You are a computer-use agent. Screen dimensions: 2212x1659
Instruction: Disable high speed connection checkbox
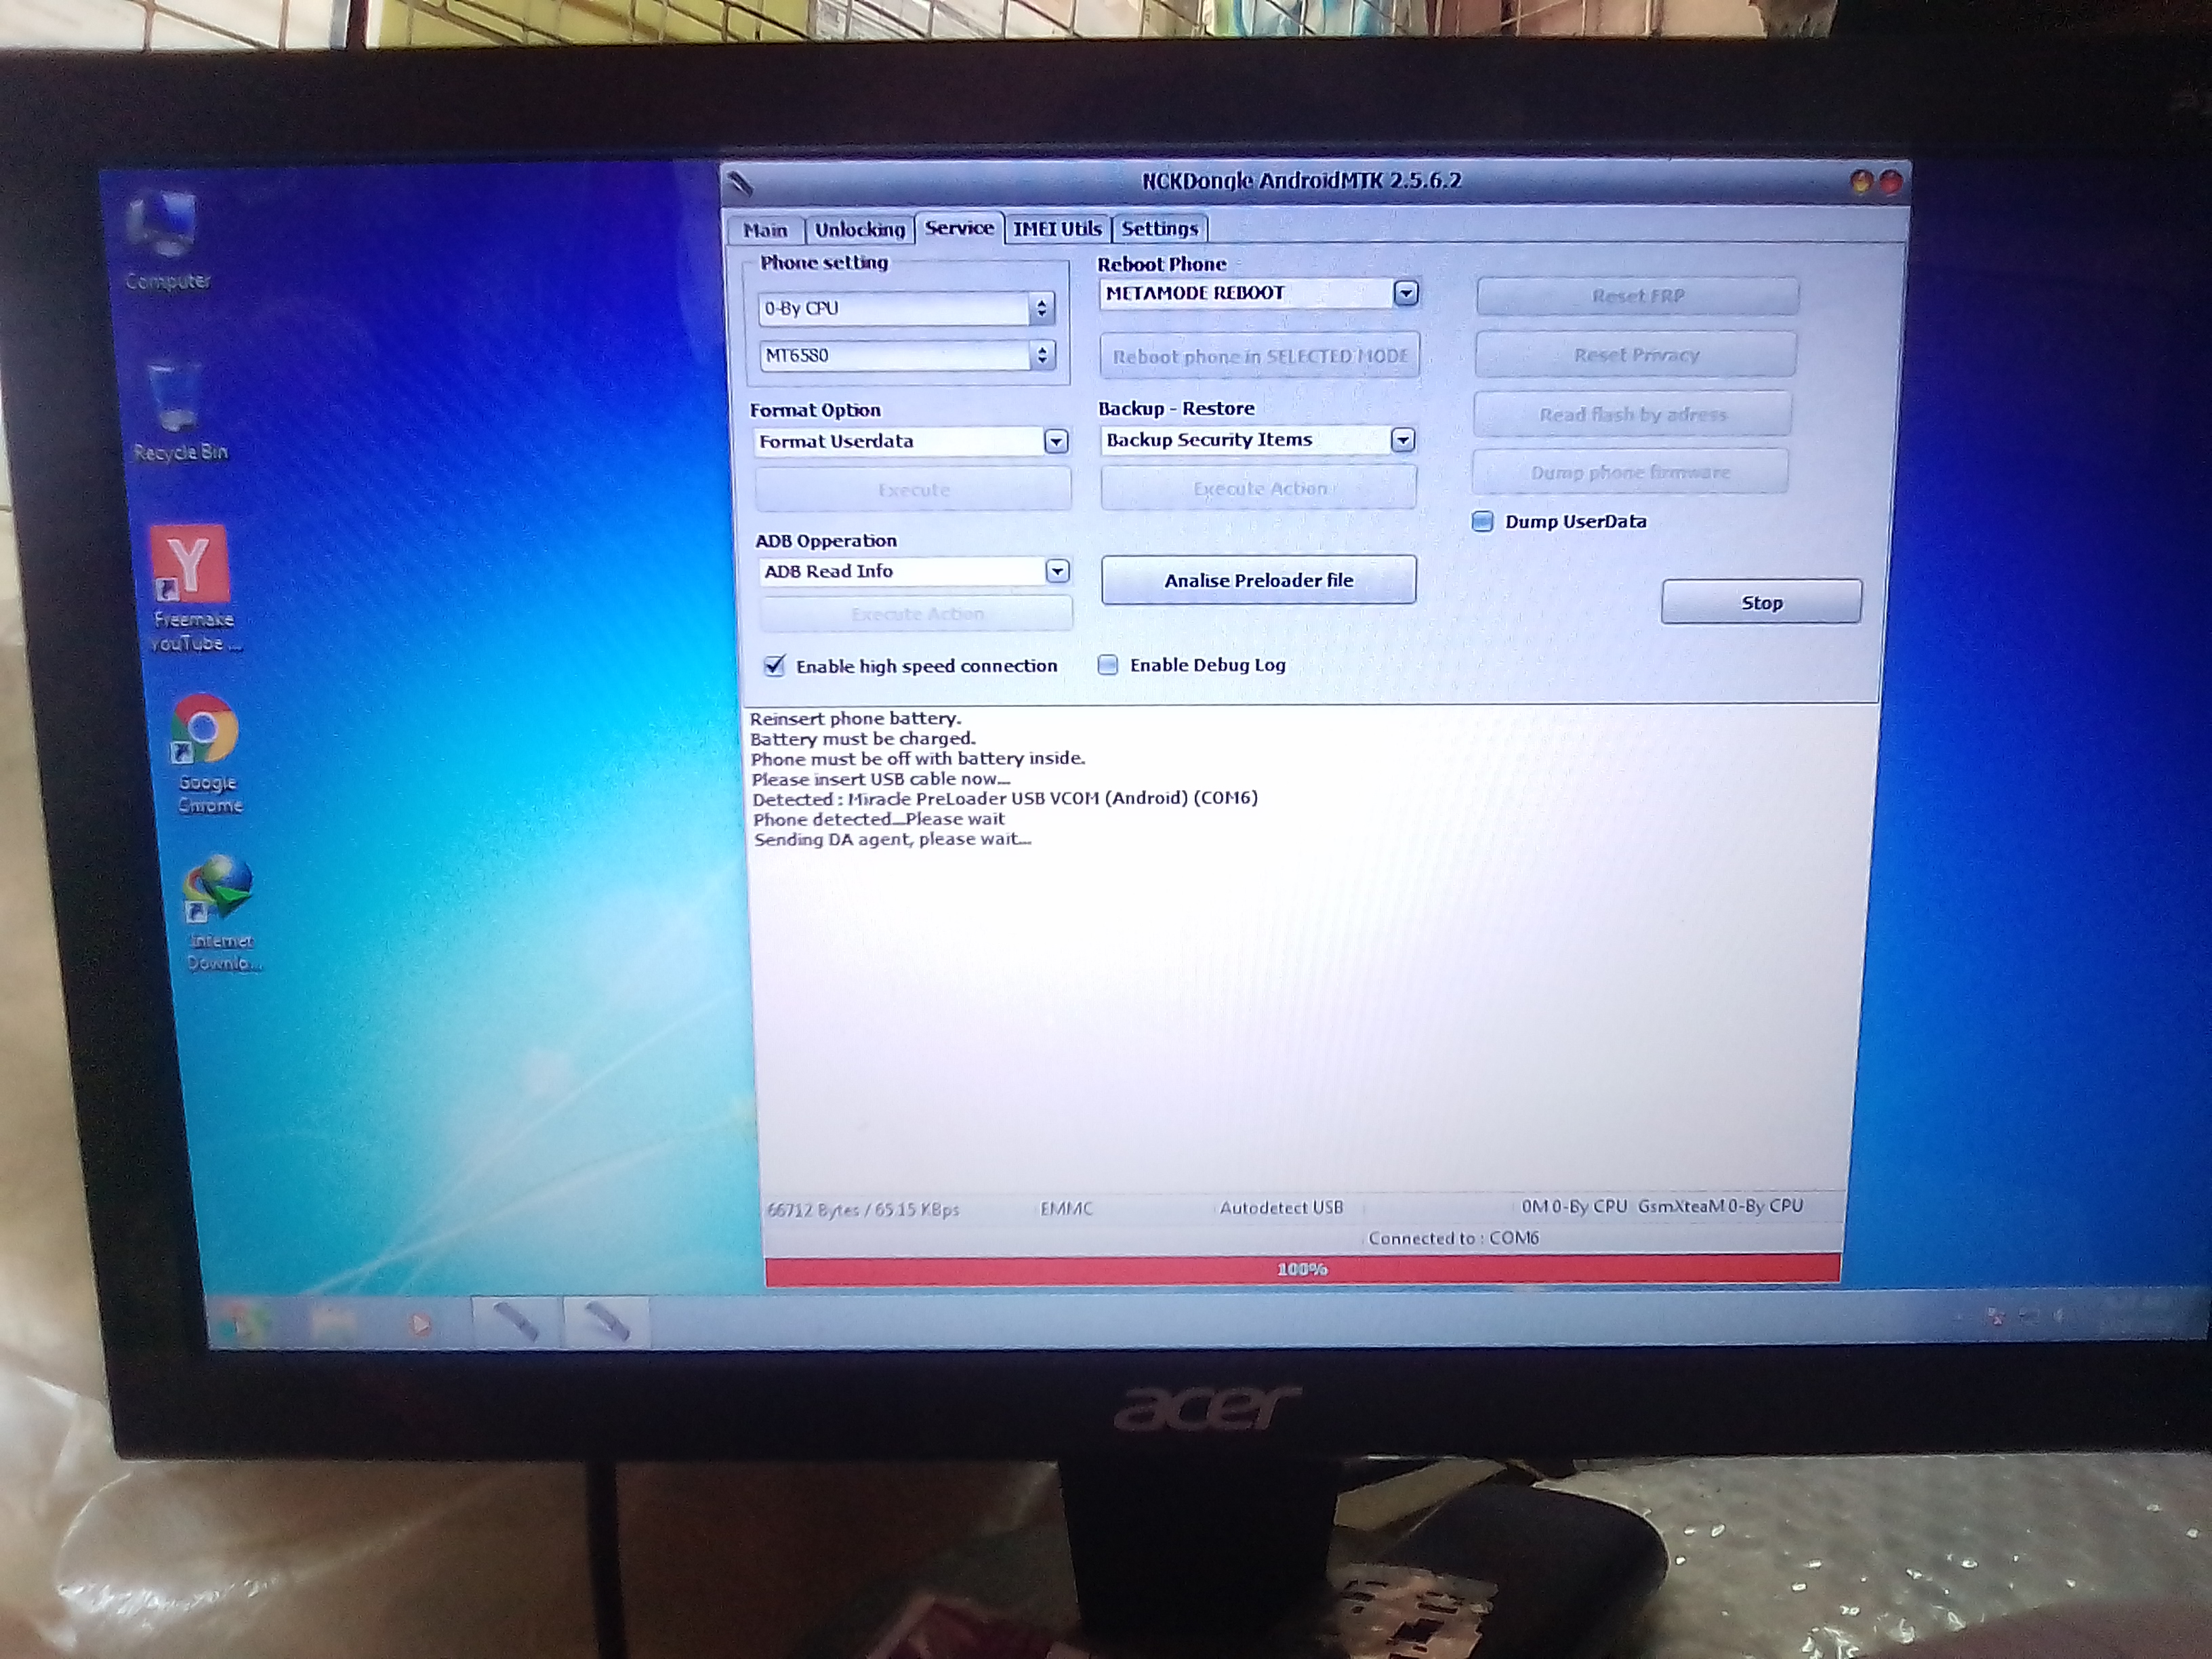[x=775, y=666]
